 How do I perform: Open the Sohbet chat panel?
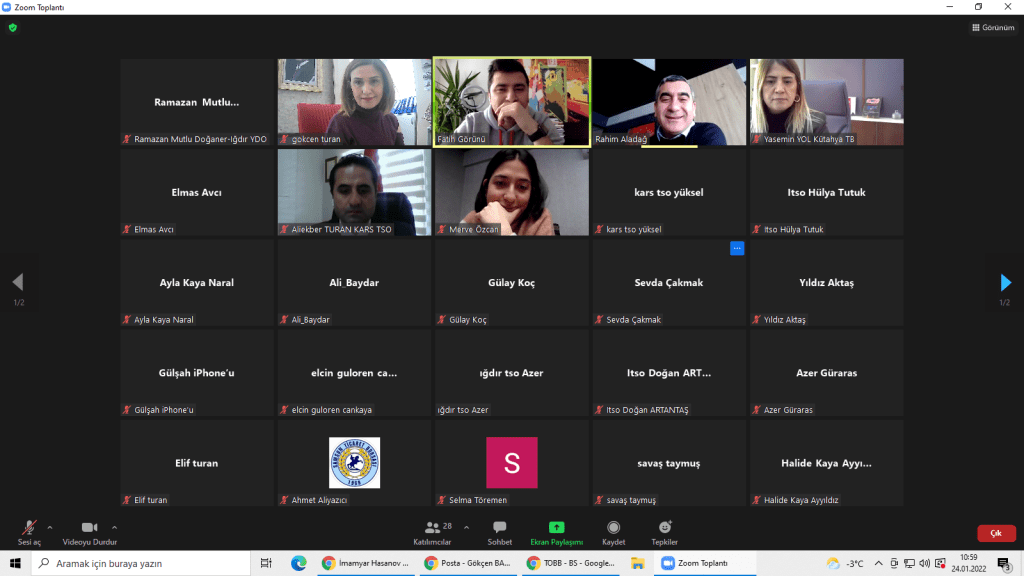click(x=499, y=528)
